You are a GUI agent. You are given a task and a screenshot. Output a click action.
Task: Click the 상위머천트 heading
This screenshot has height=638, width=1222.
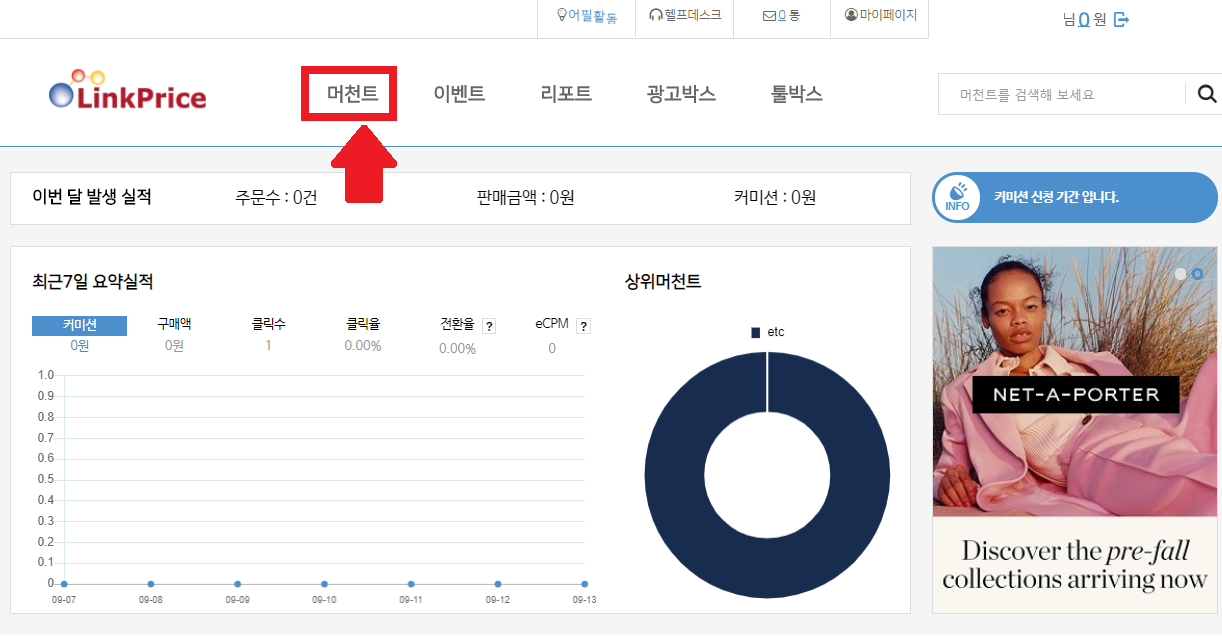pyautogui.click(x=663, y=282)
